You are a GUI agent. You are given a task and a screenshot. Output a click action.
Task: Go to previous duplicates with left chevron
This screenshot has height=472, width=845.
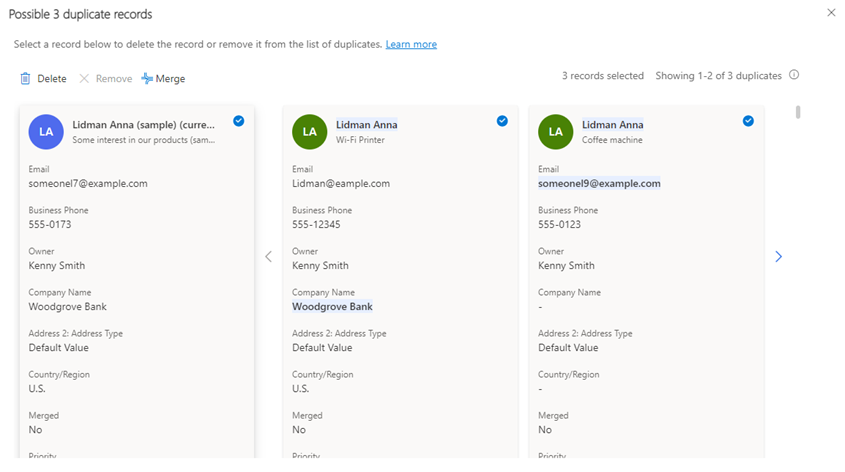(268, 256)
